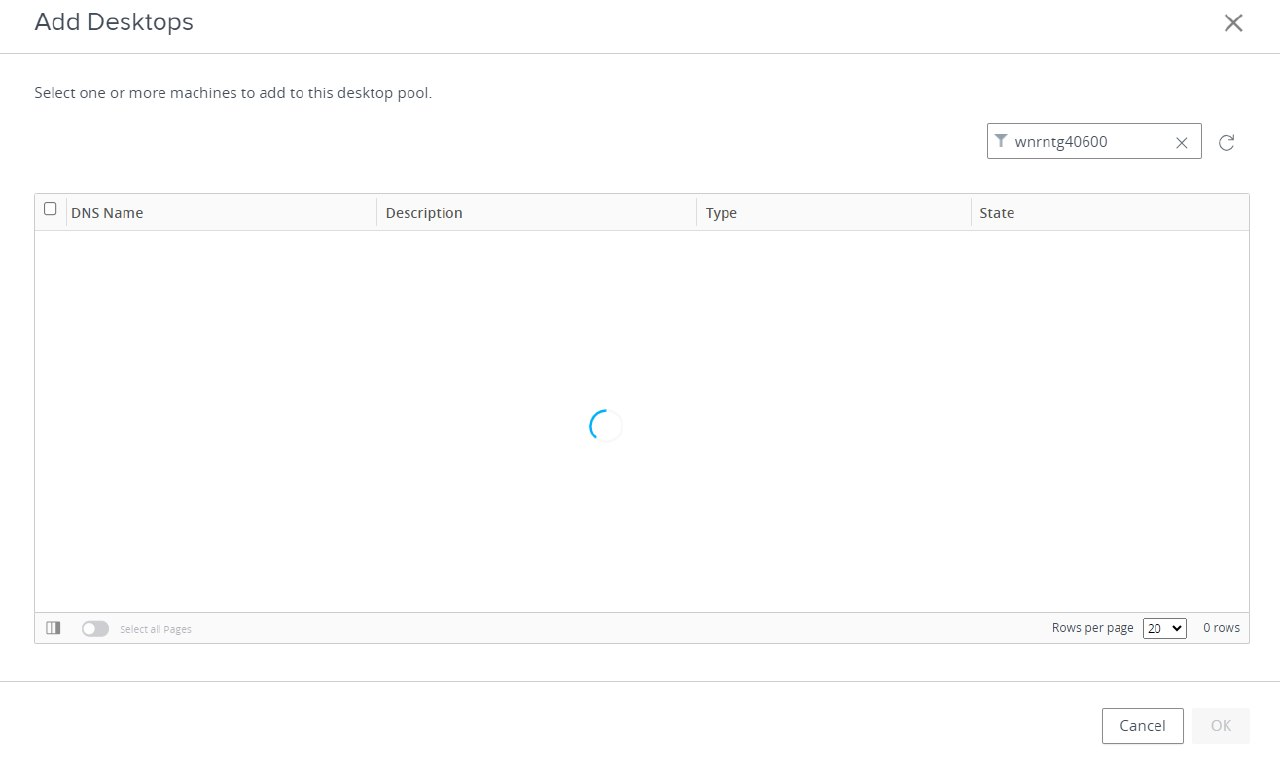Focus the filter field containing wnrntg40600
Image resolution: width=1280 pixels, height=764 pixels.
(x=1088, y=142)
